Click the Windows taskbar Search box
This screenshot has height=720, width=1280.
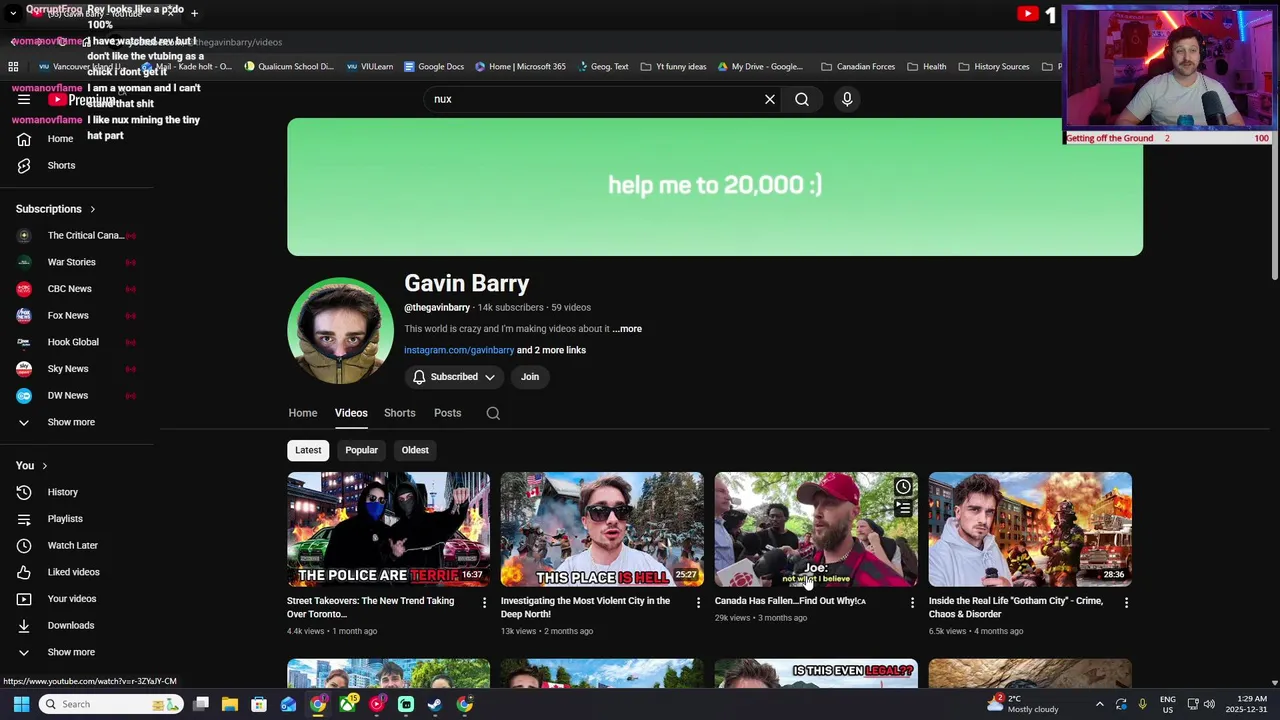[112, 704]
